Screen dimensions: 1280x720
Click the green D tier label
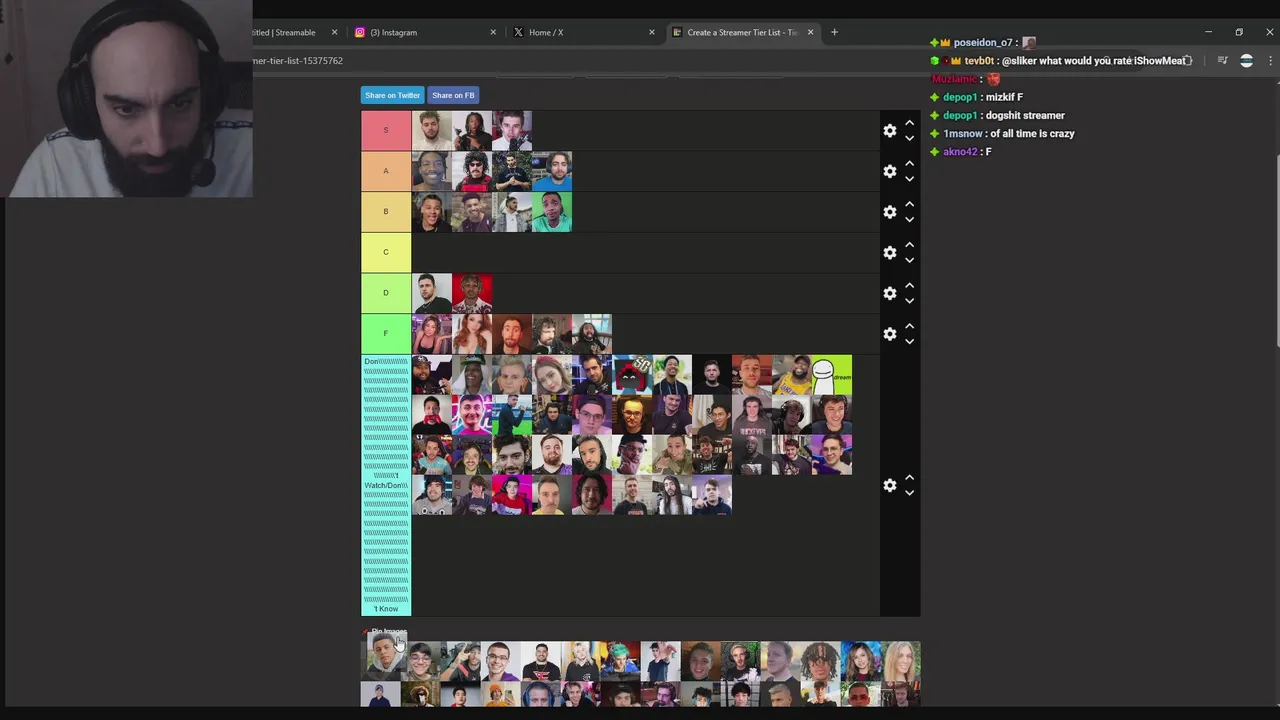[x=386, y=293]
